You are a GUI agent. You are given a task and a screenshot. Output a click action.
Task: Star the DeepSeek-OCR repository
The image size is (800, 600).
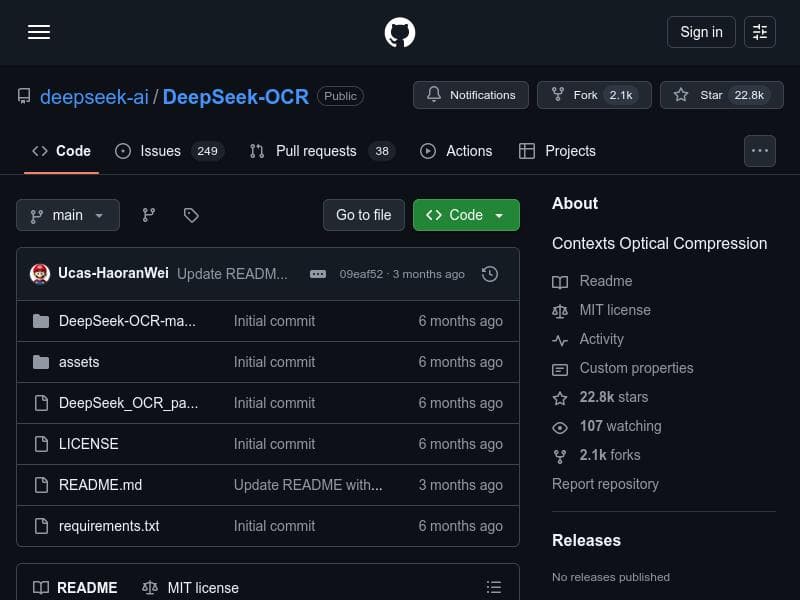pyautogui.click(x=710, y=94)
